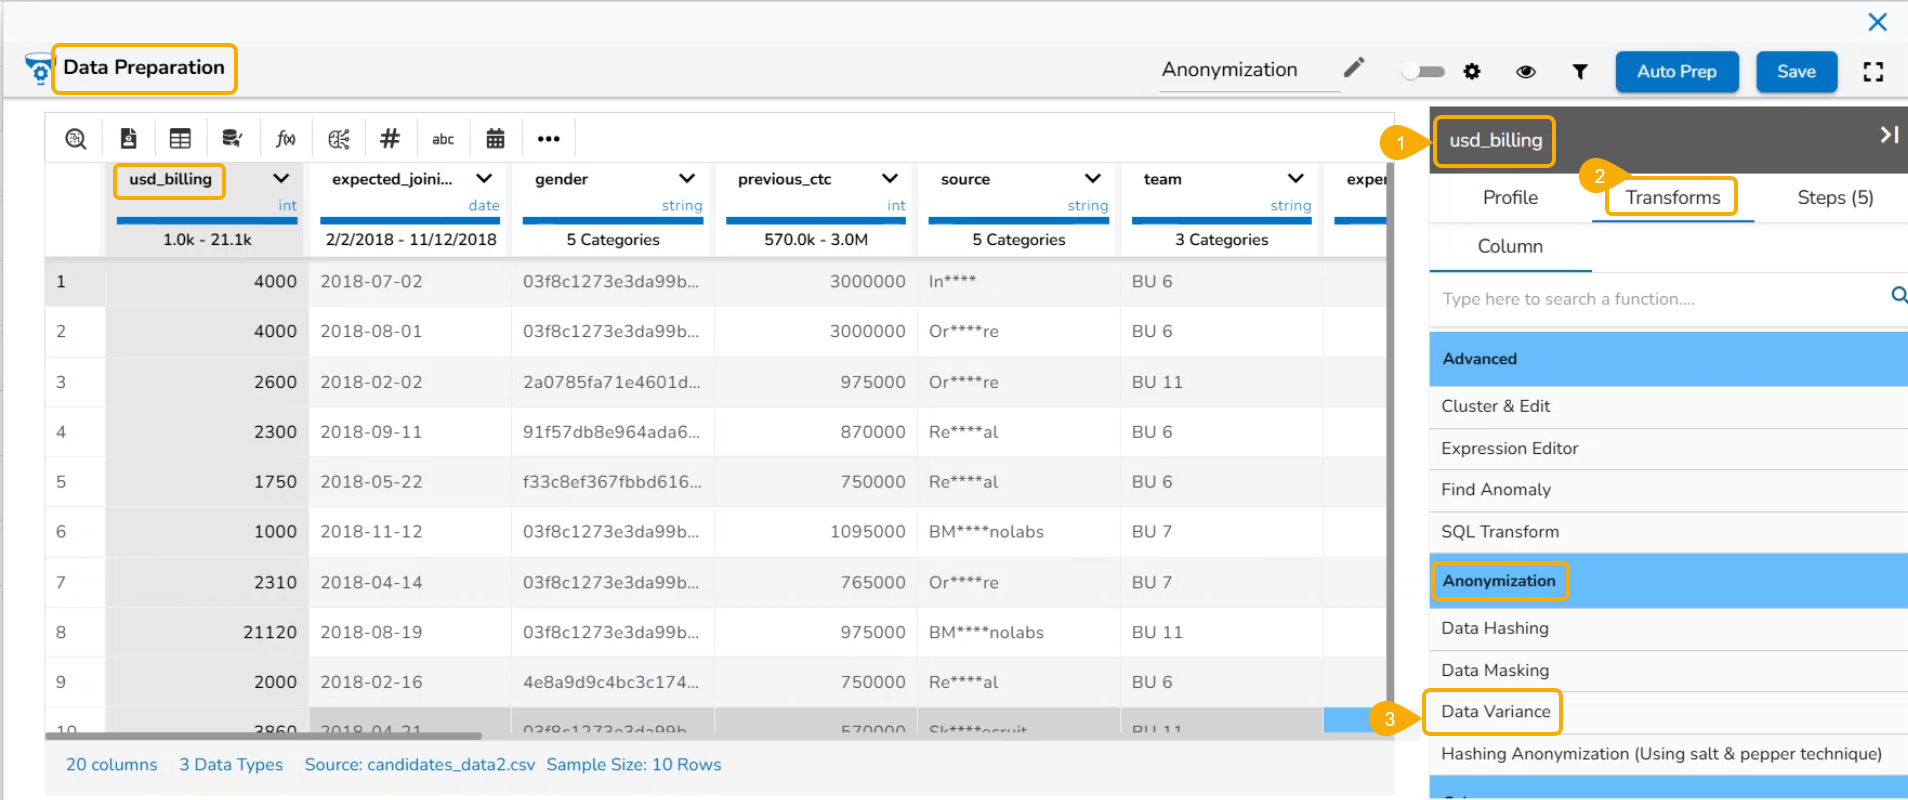Open the gear settings icon
The height and width of the screenshot is (800, 1908).
pos(1472,72)
